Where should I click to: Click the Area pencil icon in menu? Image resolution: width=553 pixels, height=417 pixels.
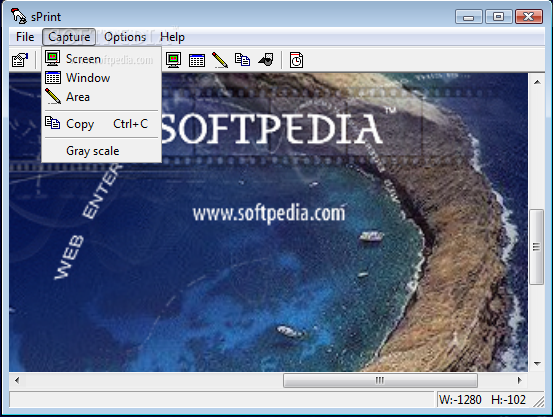point(53,96)
